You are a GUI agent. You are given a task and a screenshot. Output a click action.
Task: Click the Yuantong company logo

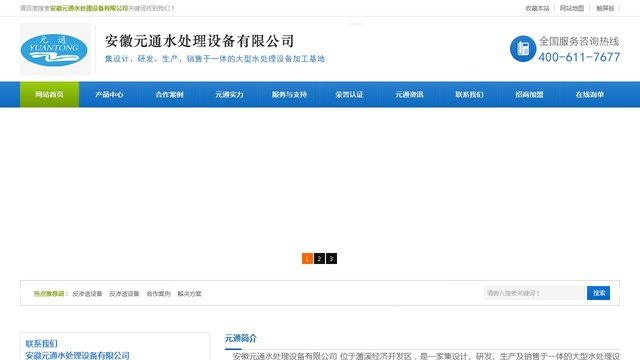[55, 49]
